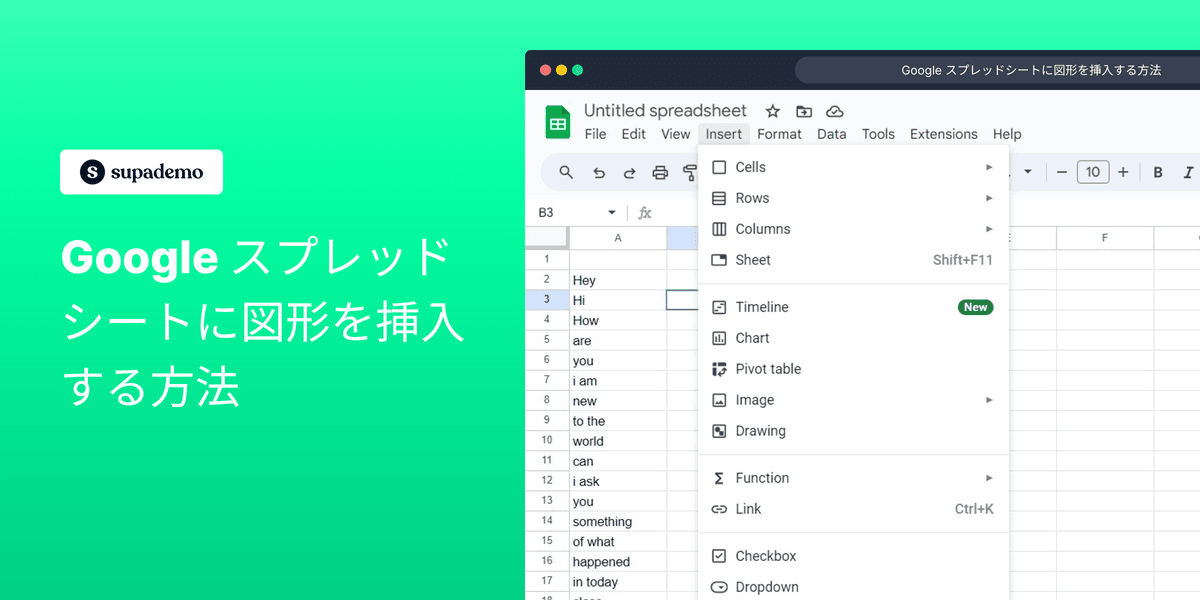The image size is (1200, 600).
Task: Undo the last action
Action: tap(598, 172)
